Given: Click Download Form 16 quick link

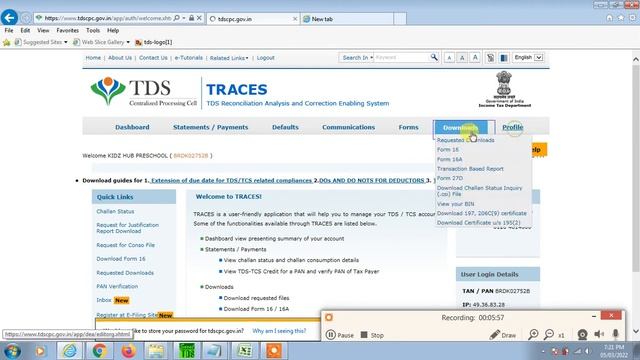Looking at the screenshot, I should click(x=121, y=259).
